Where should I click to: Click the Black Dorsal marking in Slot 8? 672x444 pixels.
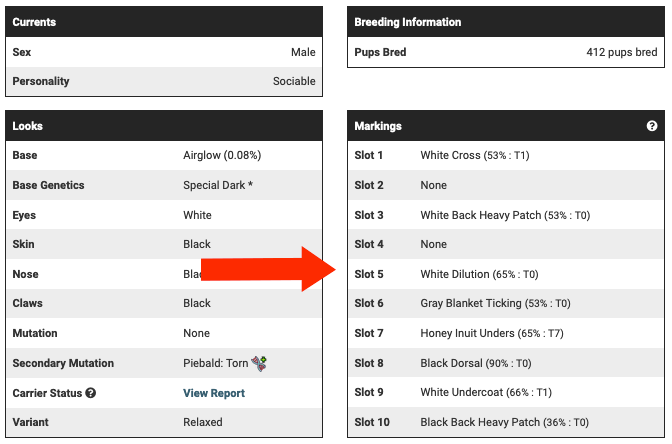(475, 363)
